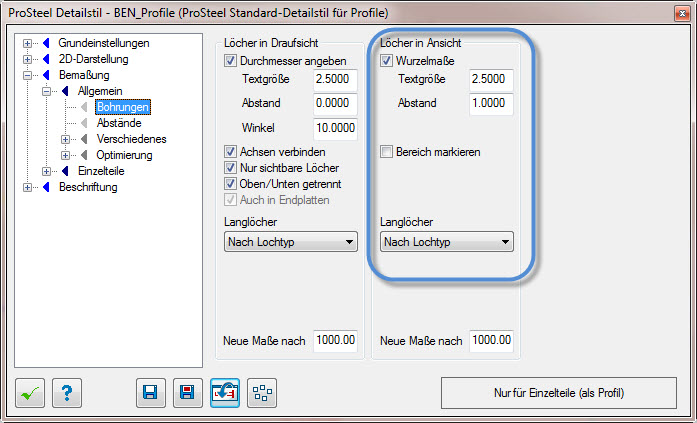
Task: Expand the 2D-Darstellung tree node
Action: [28, 60]
